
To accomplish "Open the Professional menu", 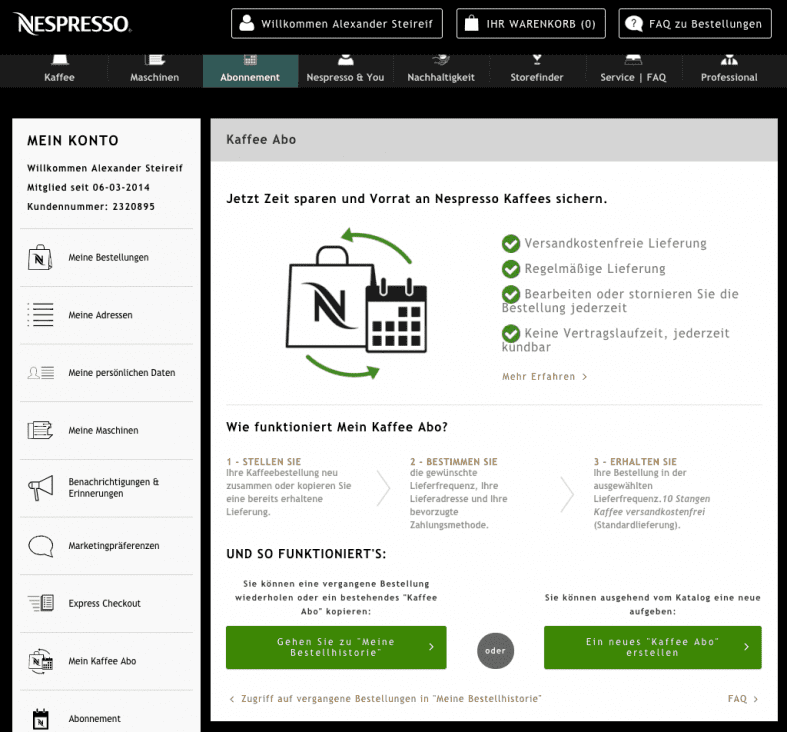I will tap(729, 71).
